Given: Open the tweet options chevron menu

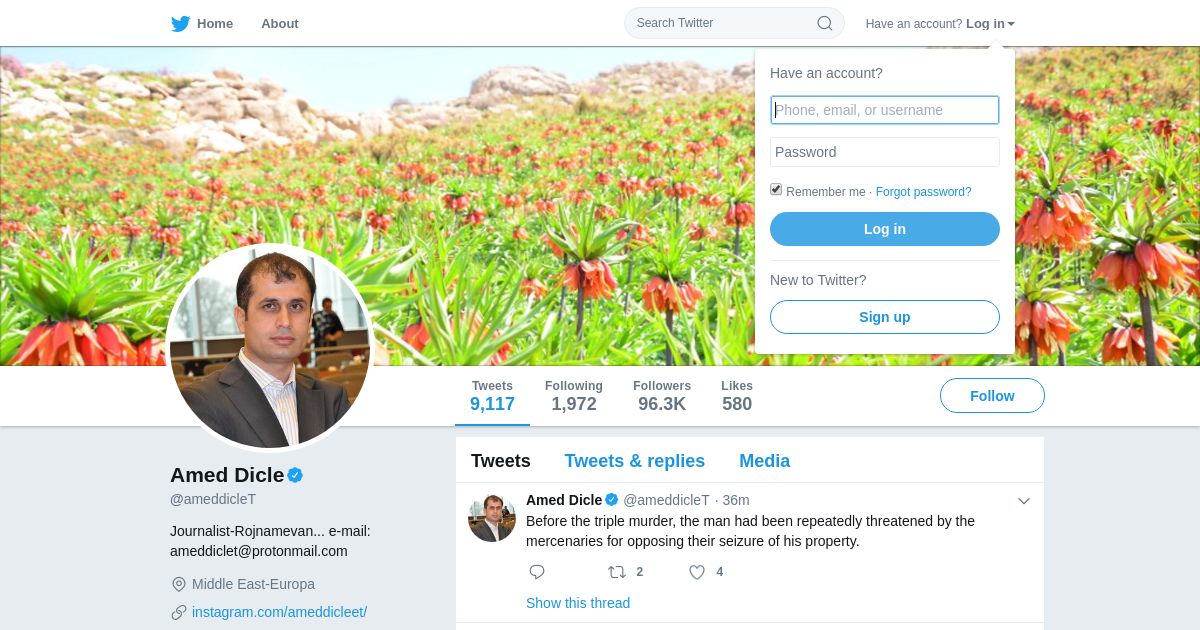Looking at the screenshot, I should pos(1024,501).
